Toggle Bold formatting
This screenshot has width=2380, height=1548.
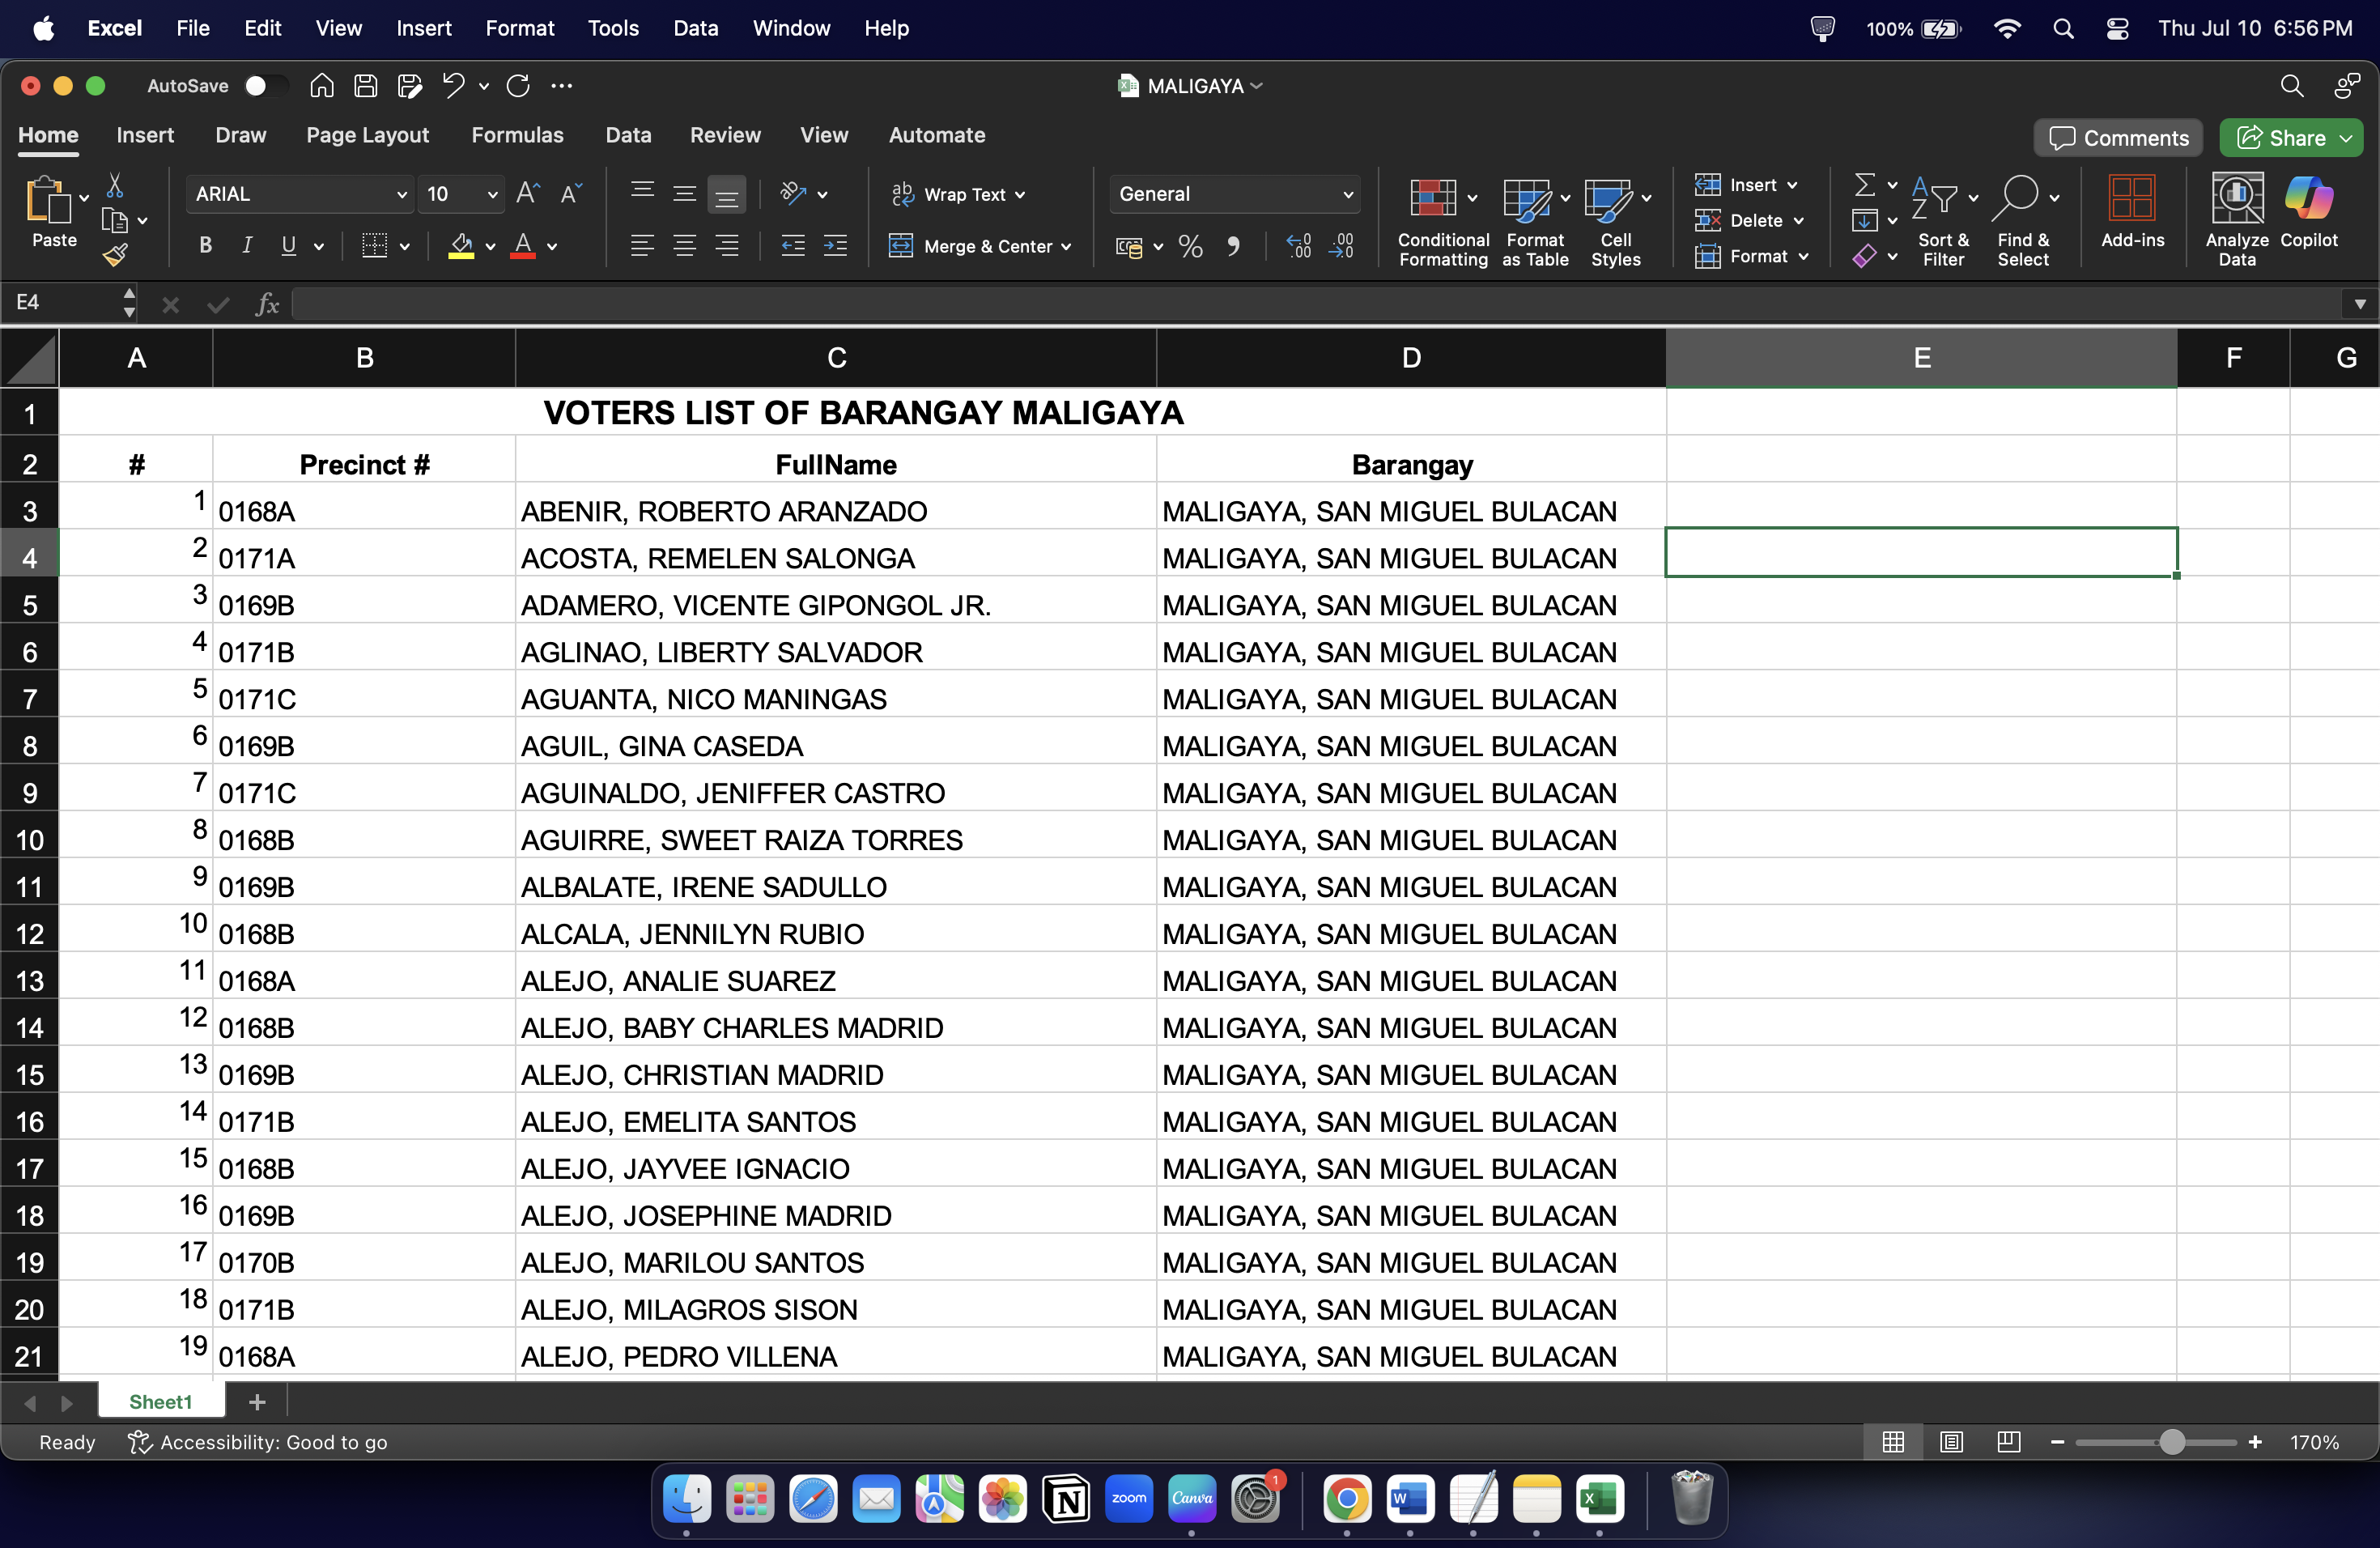pos(205,246)
